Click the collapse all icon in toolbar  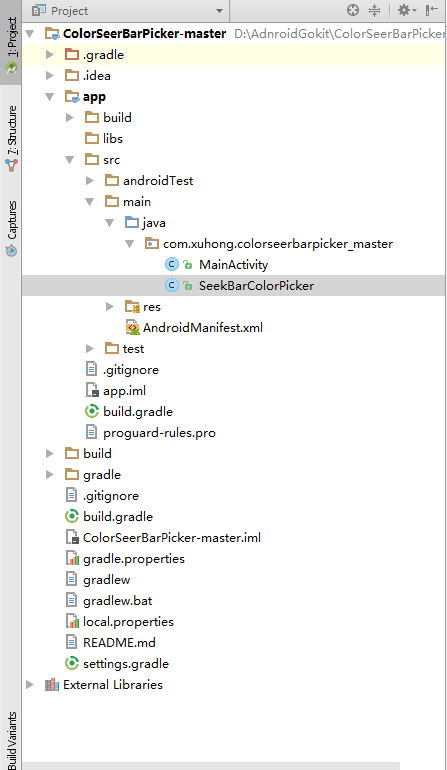coord(375,10)
